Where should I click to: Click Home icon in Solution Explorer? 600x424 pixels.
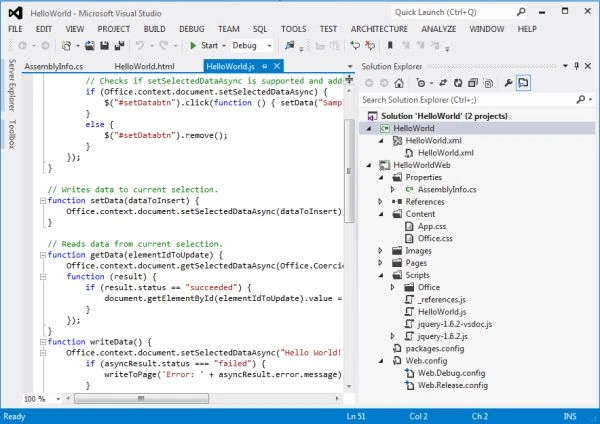[399, 83]
